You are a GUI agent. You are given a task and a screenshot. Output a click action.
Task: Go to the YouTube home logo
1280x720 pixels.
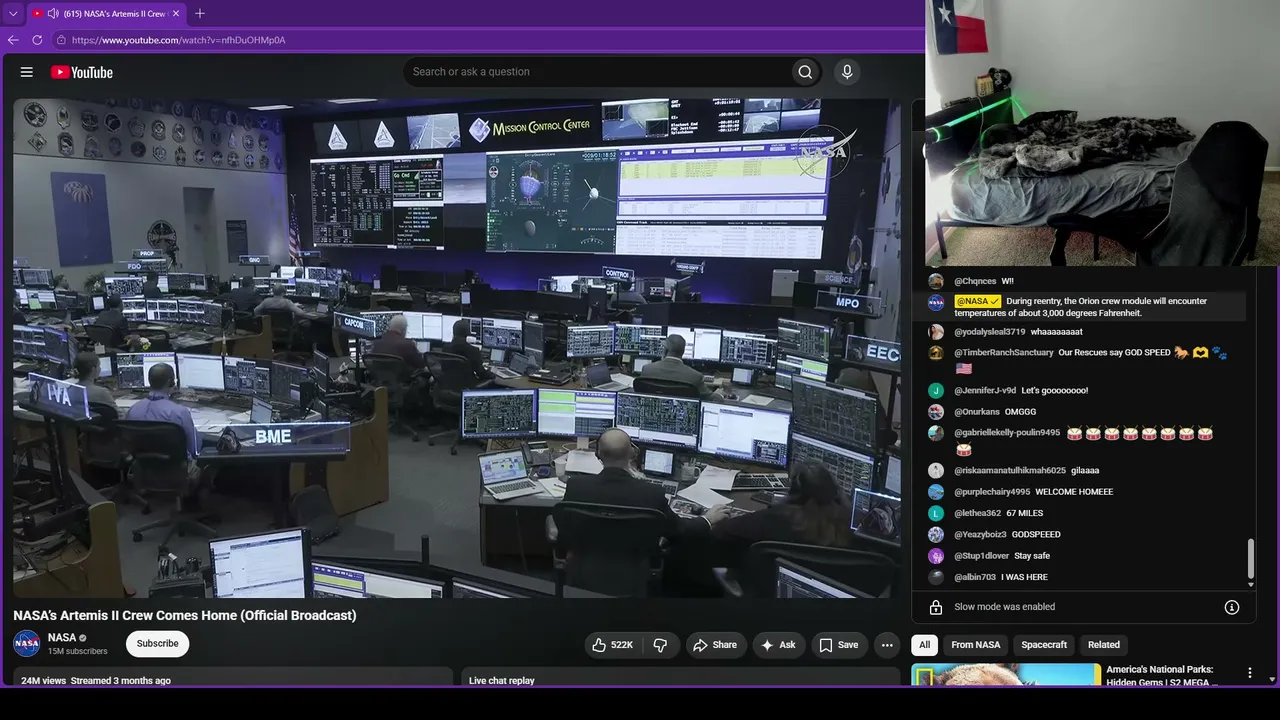(82, 72)
